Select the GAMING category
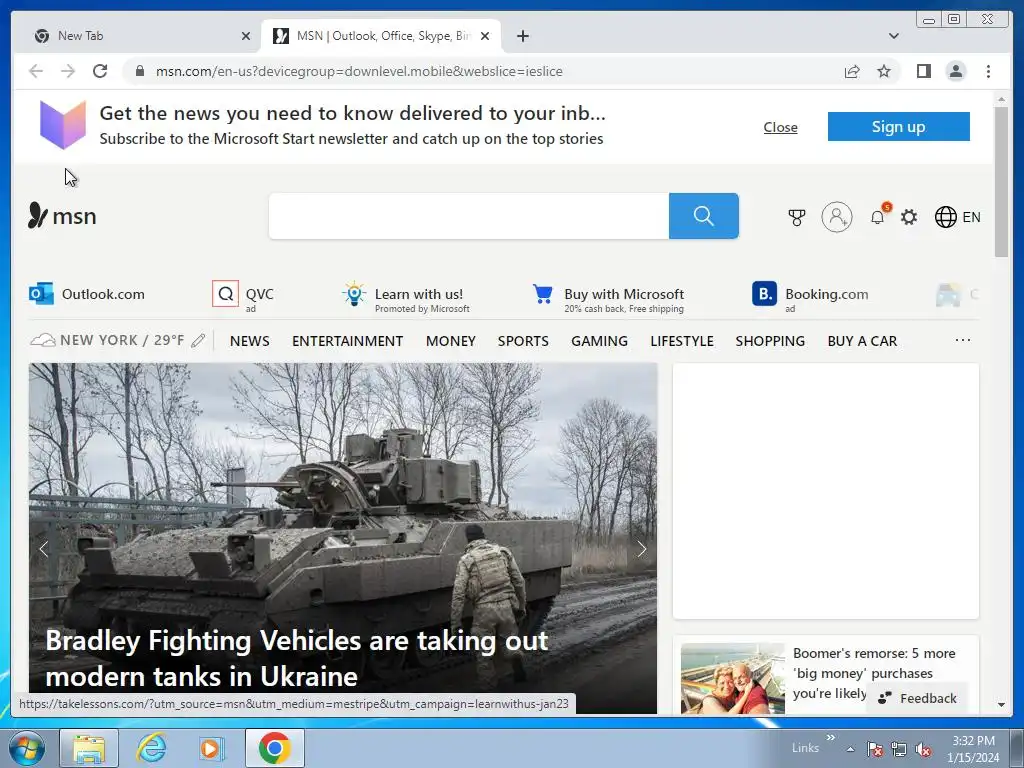 [x=600, y=341]
